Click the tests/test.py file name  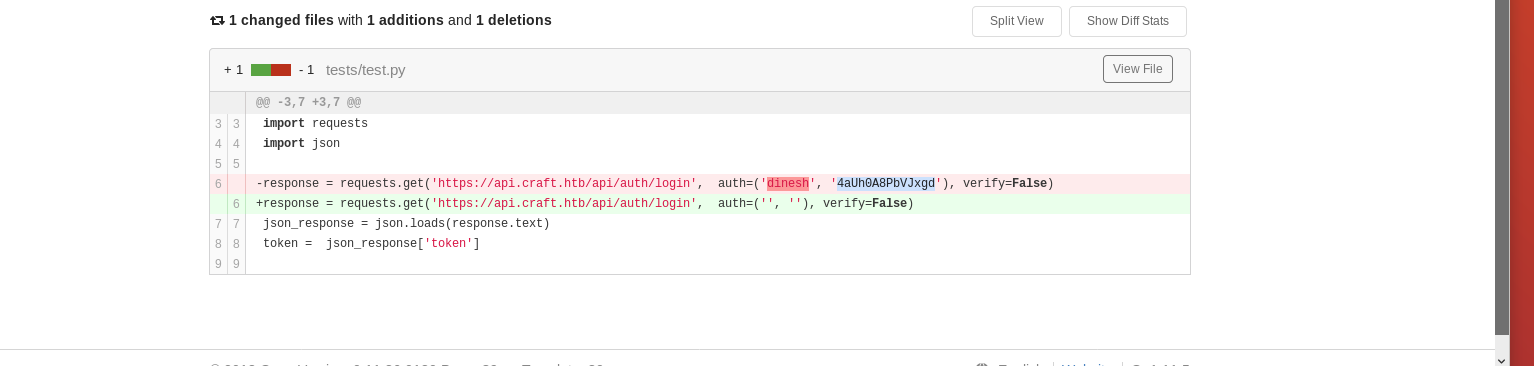(365, 70)
